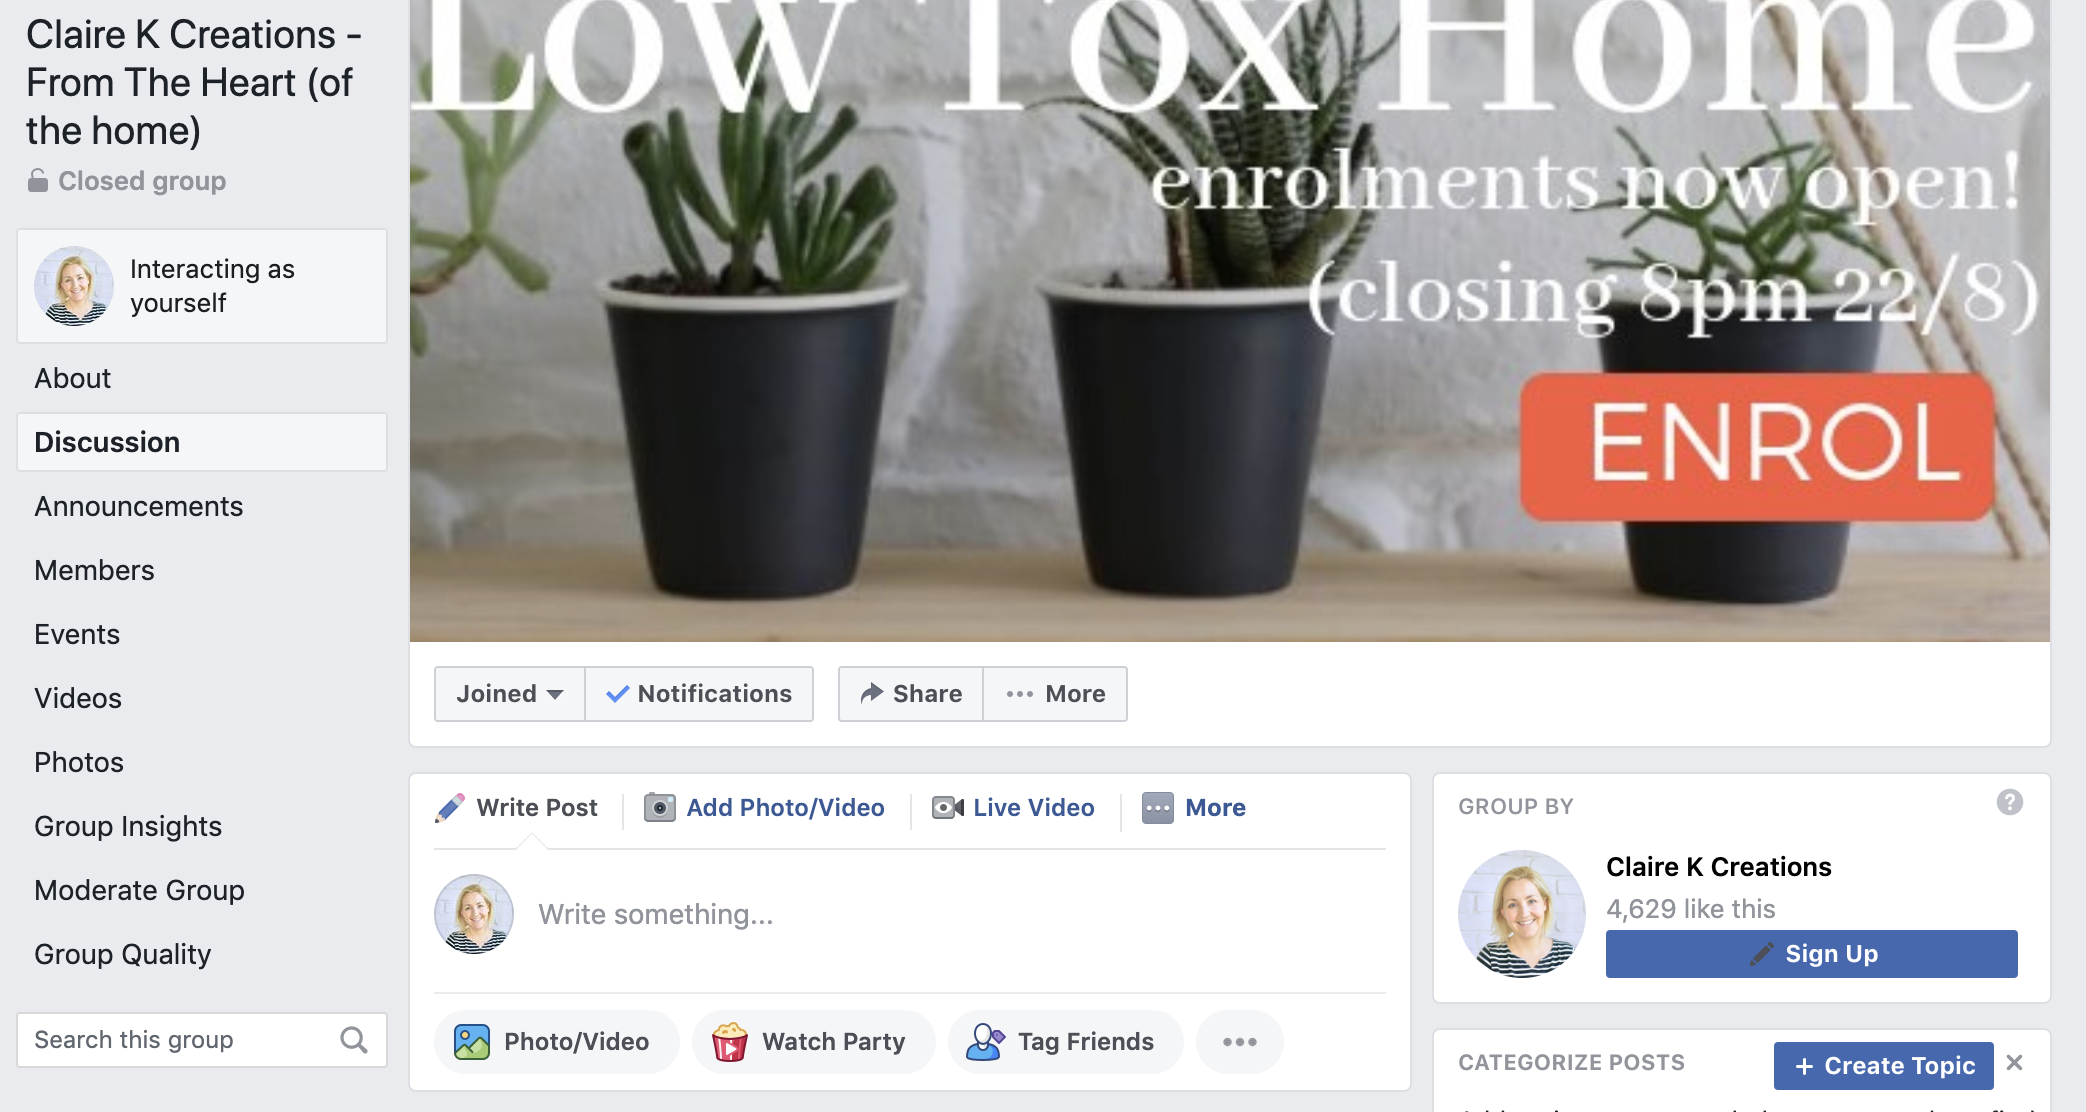Click the Watch Party popcorn icon
Screen dimensions: 2086x1112
tap(730, 1042)
